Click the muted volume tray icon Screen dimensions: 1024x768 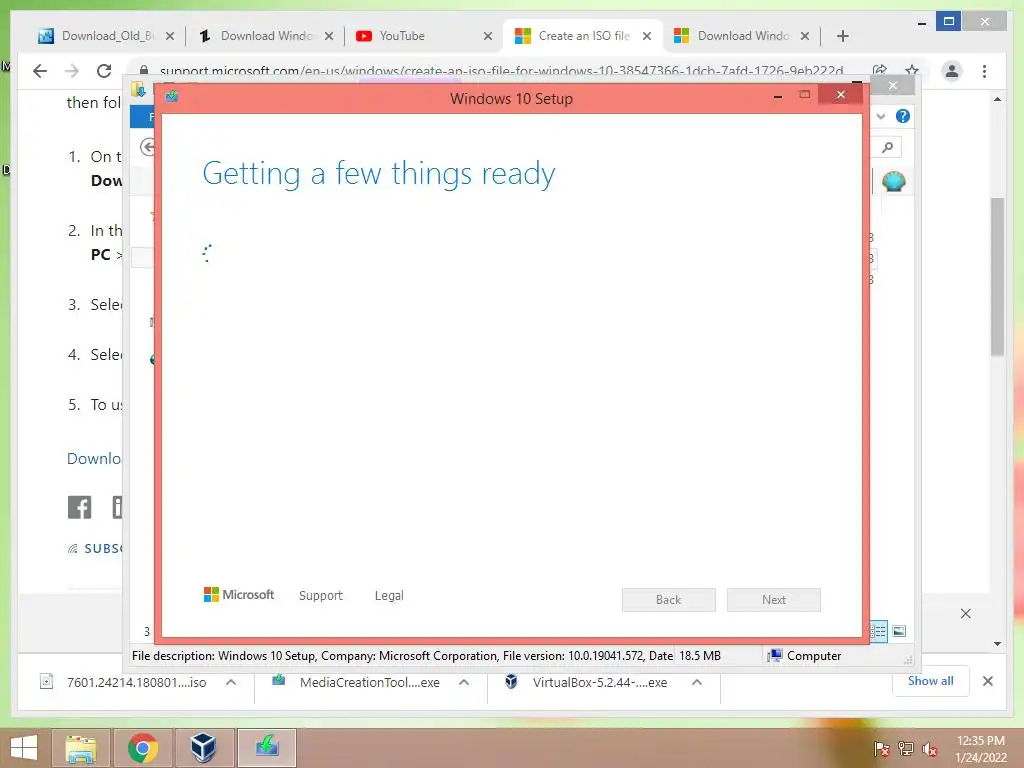tap(930, 749)
